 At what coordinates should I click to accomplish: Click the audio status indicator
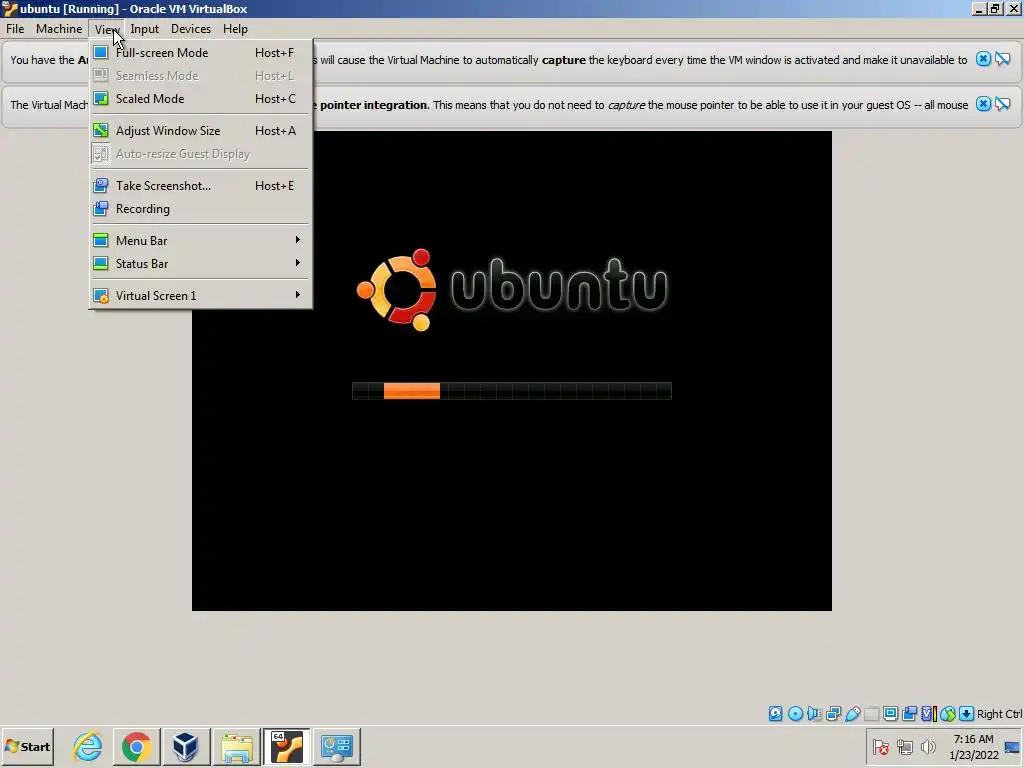coord(814,714)
